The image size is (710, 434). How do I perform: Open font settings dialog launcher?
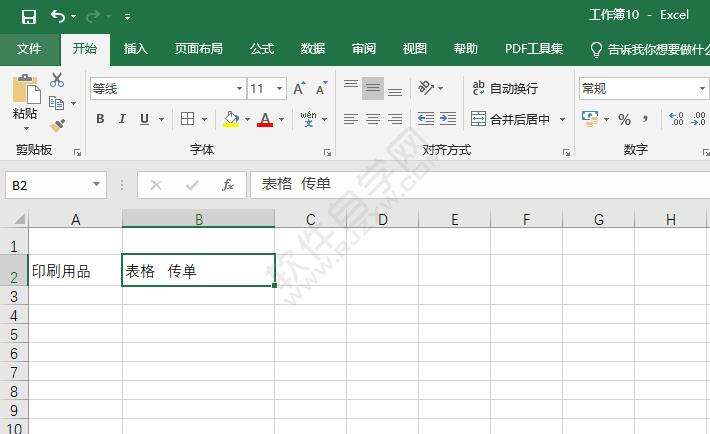[327, 153]
